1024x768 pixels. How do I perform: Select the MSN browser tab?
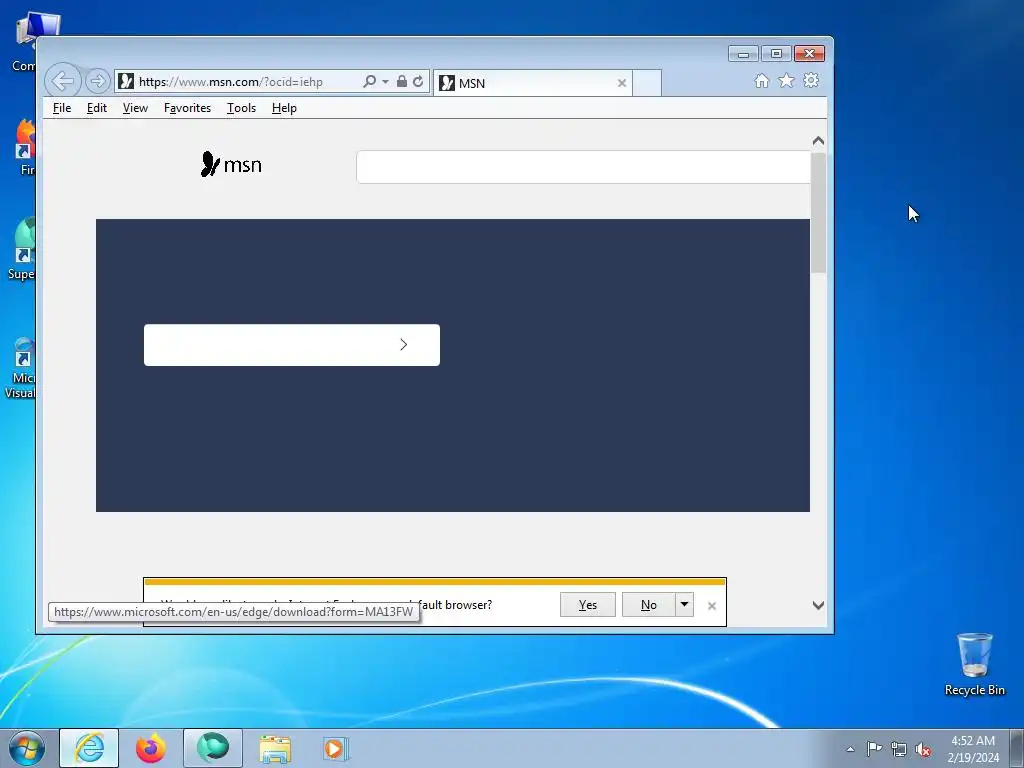[532, 83]
